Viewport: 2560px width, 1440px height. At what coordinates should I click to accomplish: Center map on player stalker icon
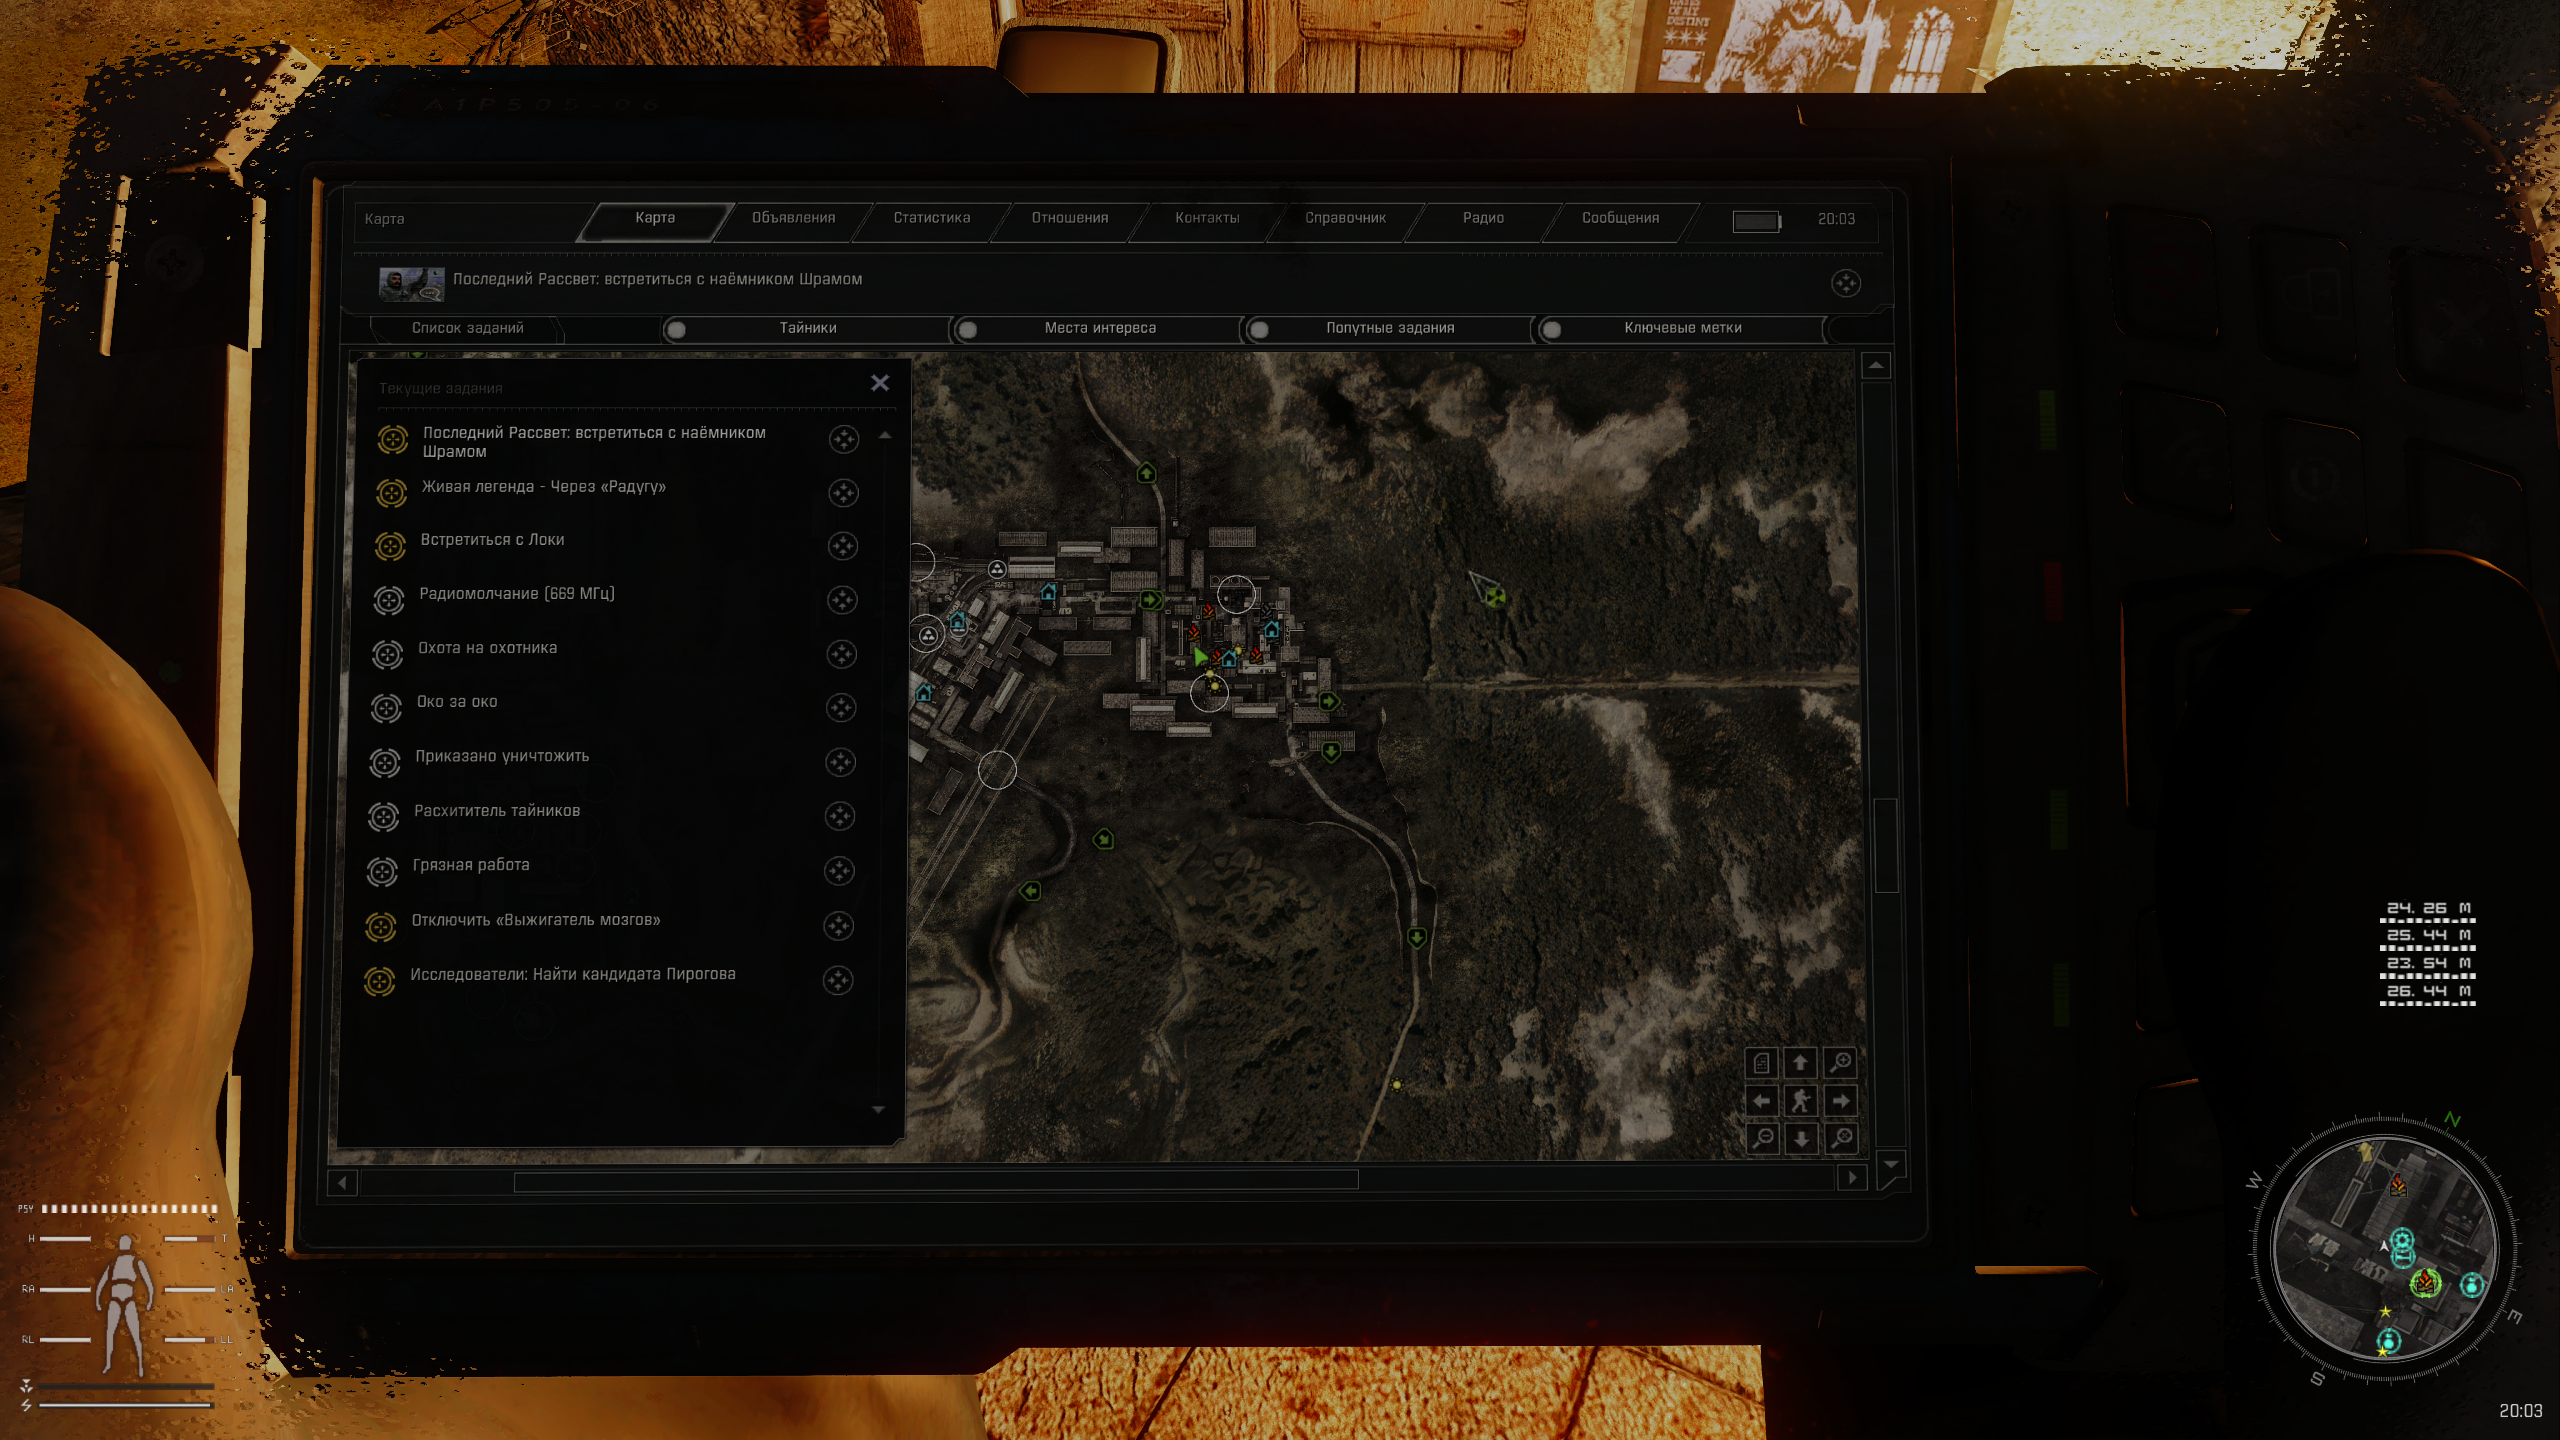pos(1801,1101)
